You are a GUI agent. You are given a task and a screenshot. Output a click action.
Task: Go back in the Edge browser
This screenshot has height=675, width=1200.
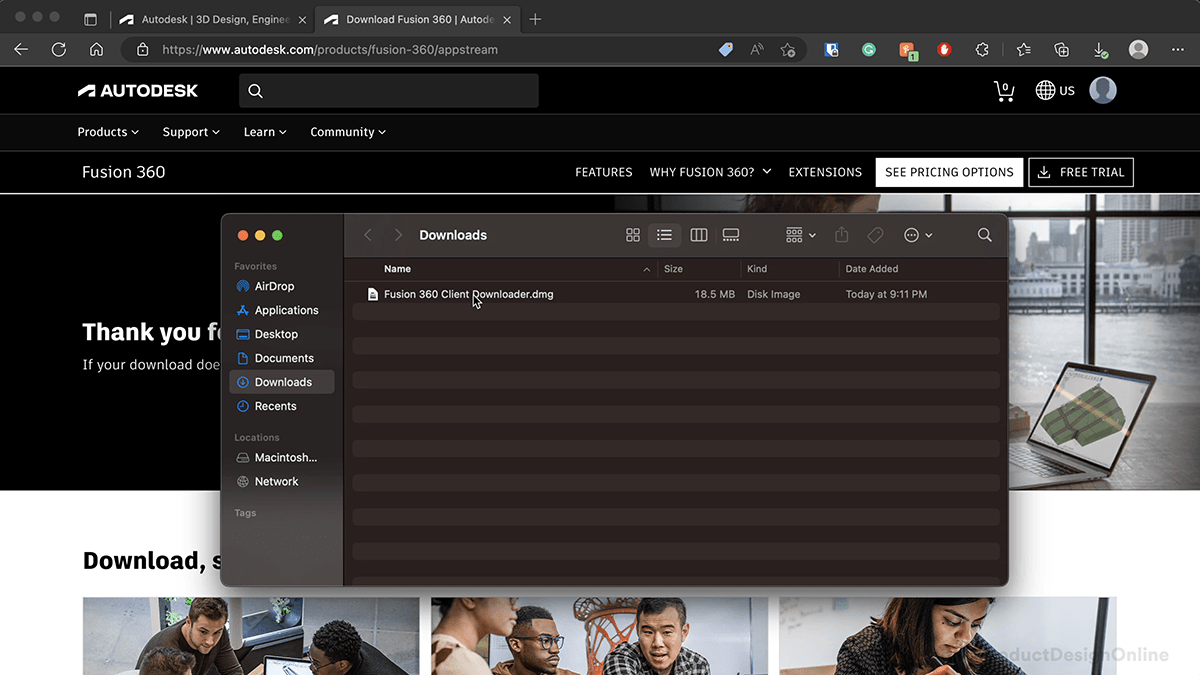click(21, 49)
